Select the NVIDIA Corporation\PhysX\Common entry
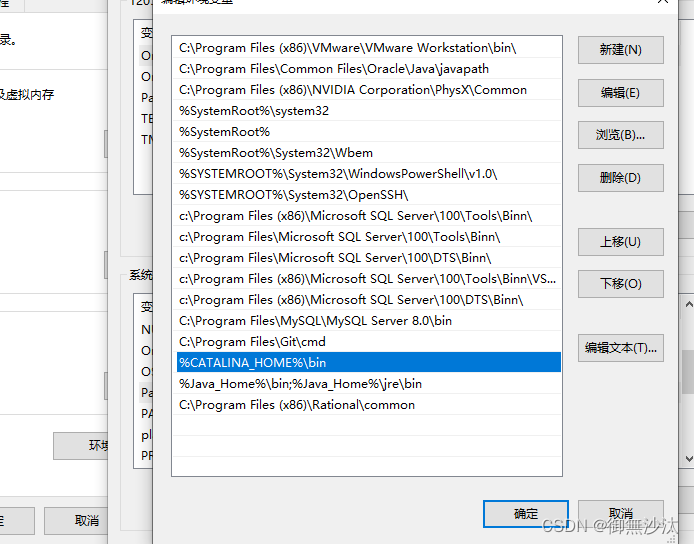The image size is (694, 544). (x=368, y=90)
